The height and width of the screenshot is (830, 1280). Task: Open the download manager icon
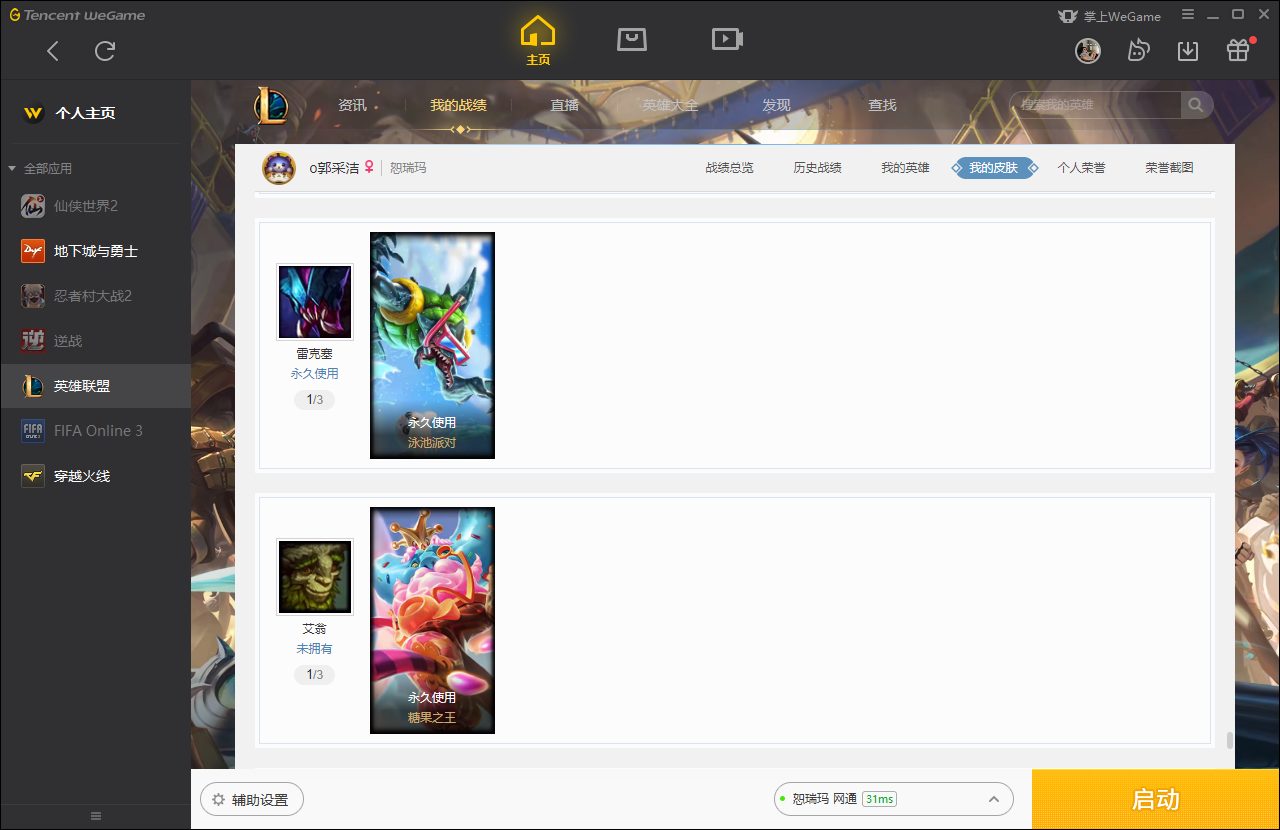tap(1188, 50)
